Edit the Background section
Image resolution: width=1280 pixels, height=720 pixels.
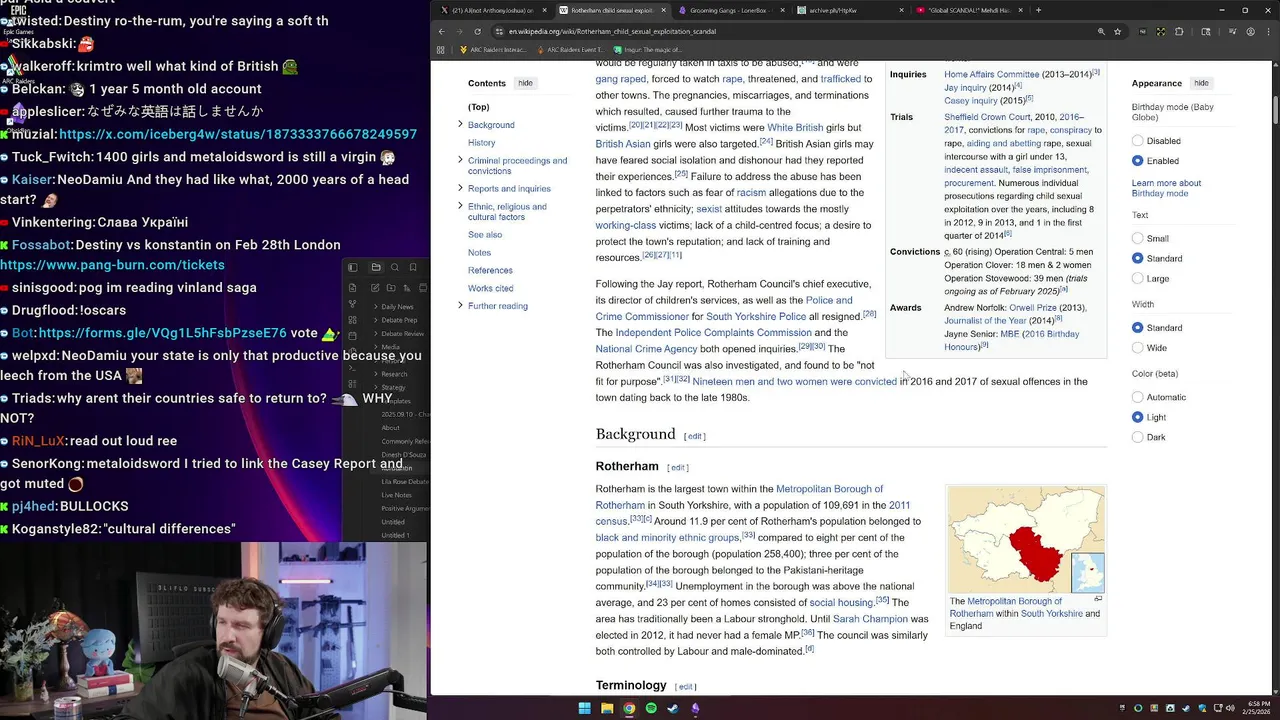[695, 436]
